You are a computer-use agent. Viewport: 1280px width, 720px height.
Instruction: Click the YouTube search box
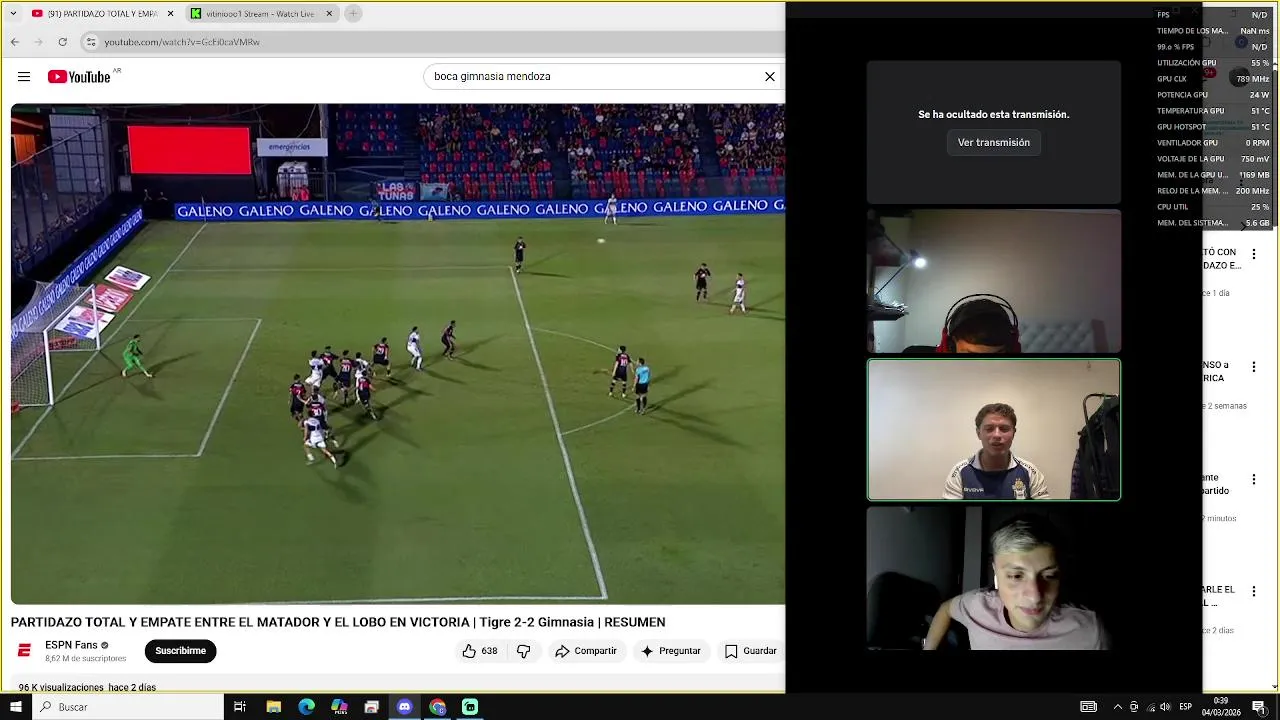[595, 76]
